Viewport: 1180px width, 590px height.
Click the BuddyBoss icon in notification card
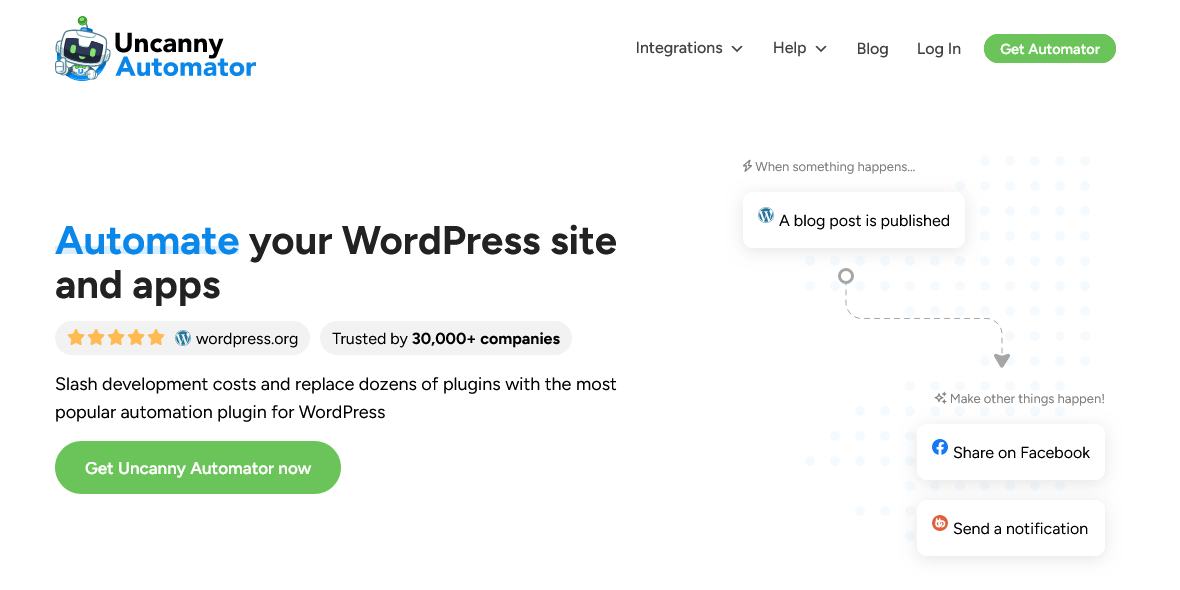[x=940, y=523]
